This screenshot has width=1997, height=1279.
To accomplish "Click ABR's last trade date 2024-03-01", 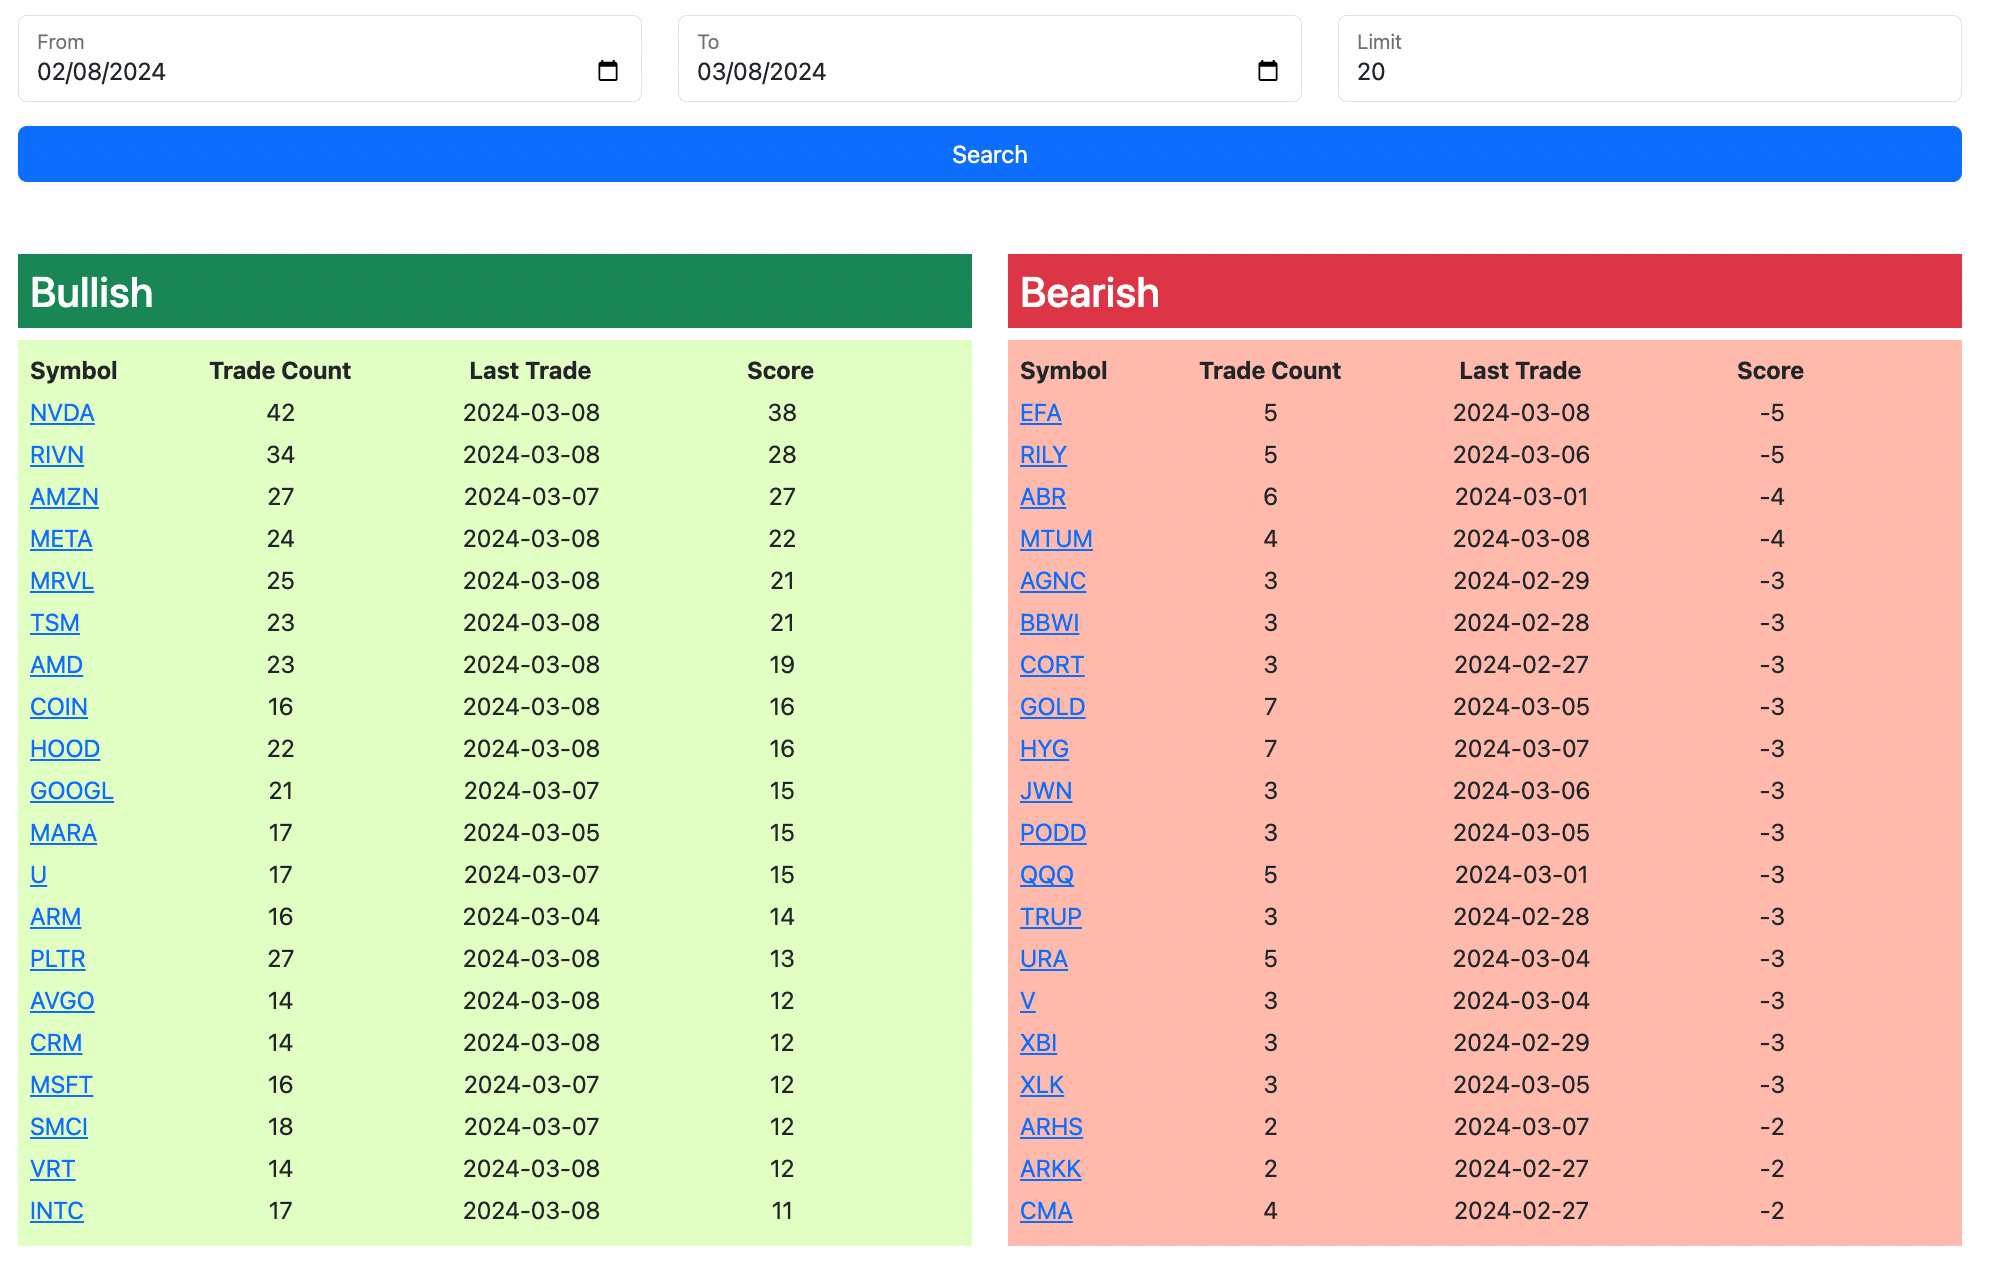I will click(x=1521, y=497).
